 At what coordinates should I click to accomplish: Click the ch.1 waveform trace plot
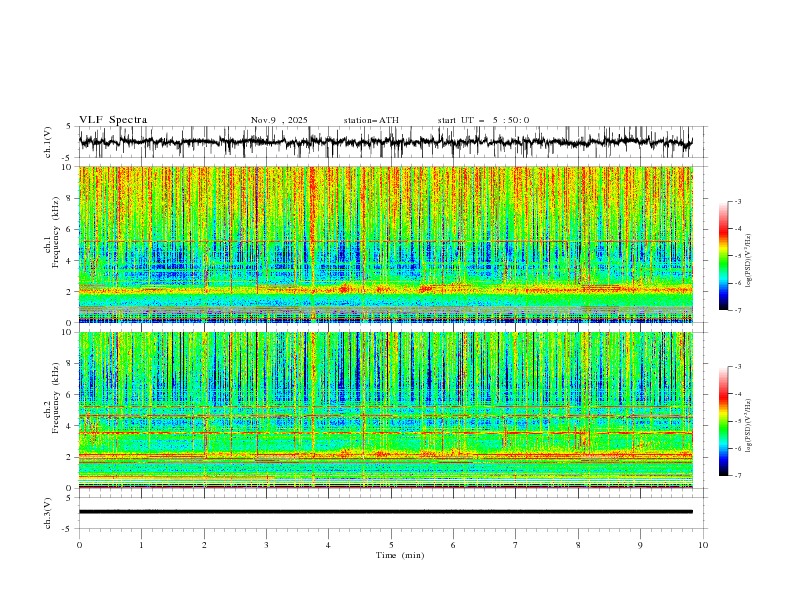point(386,142)
